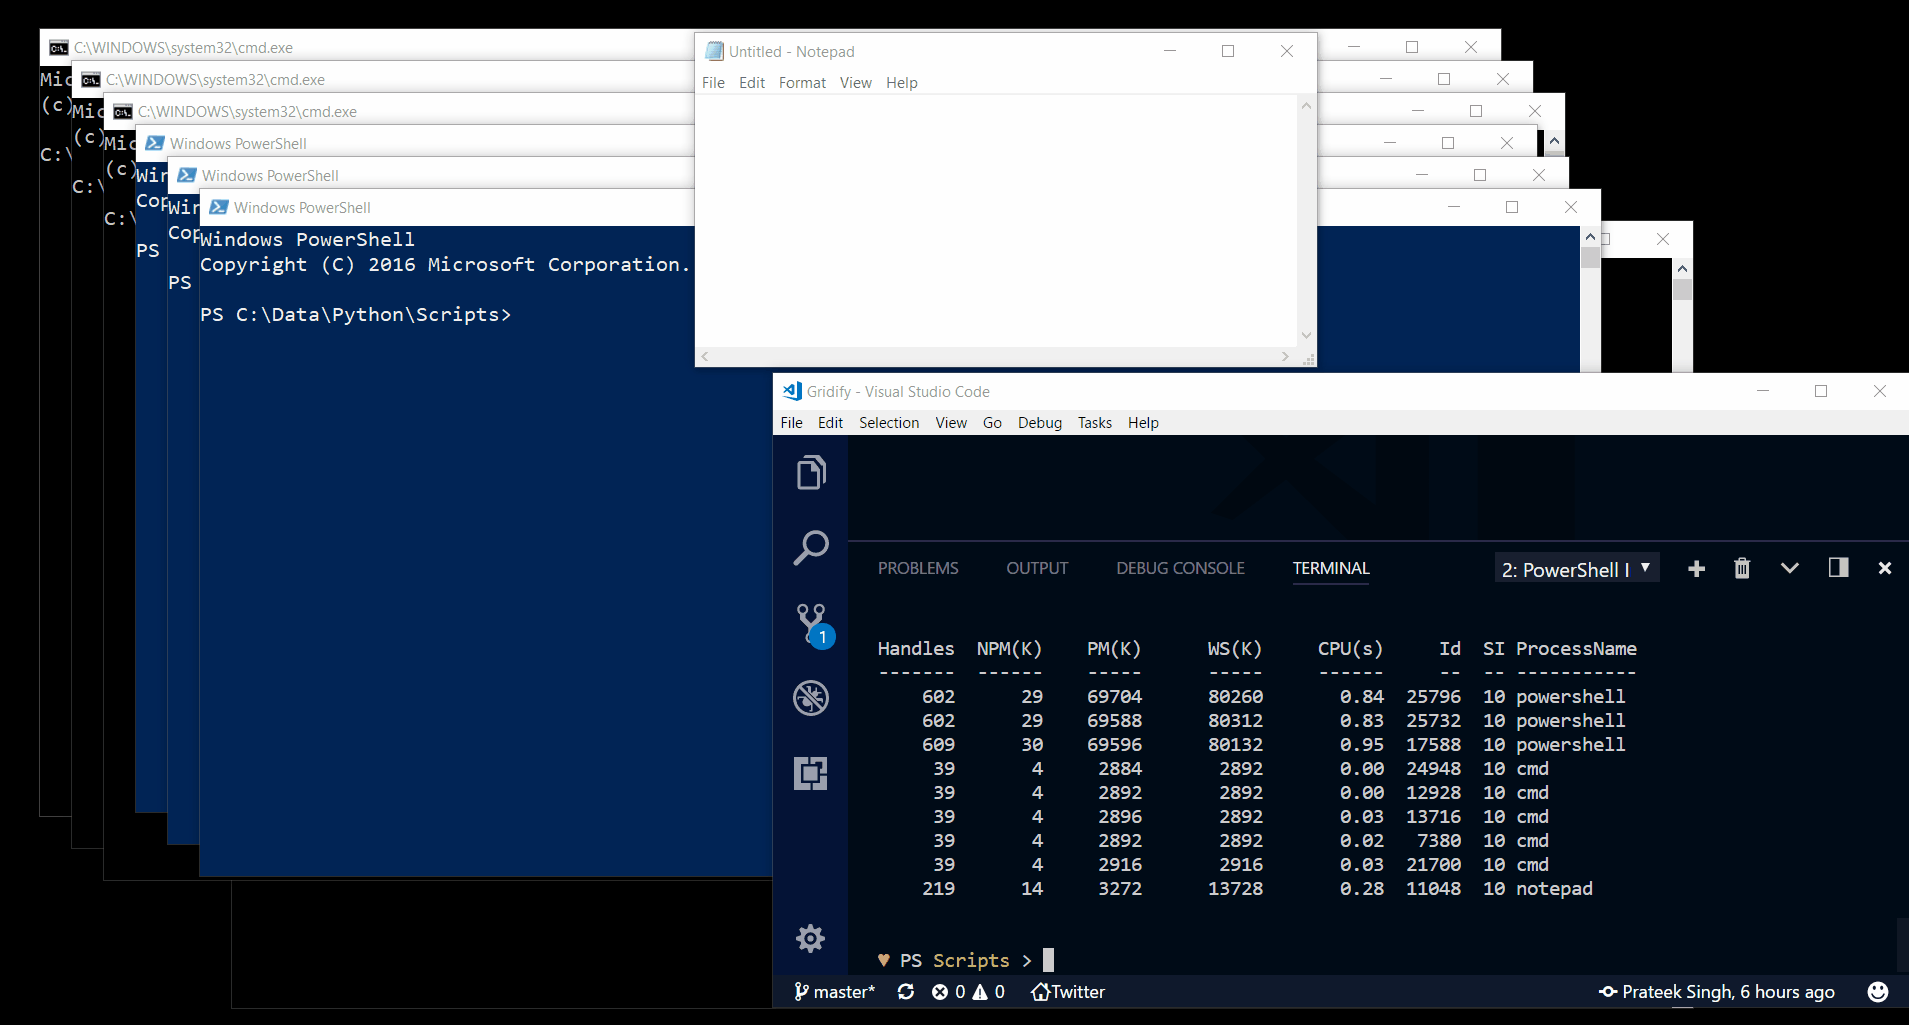This screenshot has width=1909, height=1025.
Task: Open the Edit menu in Notepad
Action: click(752, 83)
